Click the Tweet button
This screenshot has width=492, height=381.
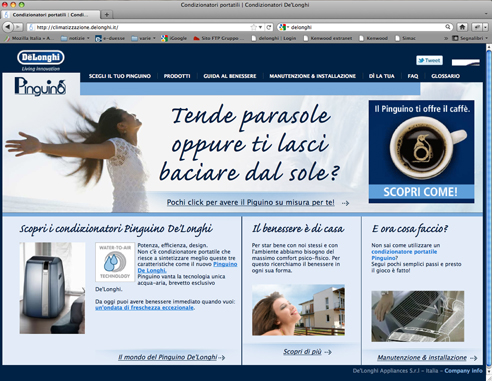pos(429,60)
